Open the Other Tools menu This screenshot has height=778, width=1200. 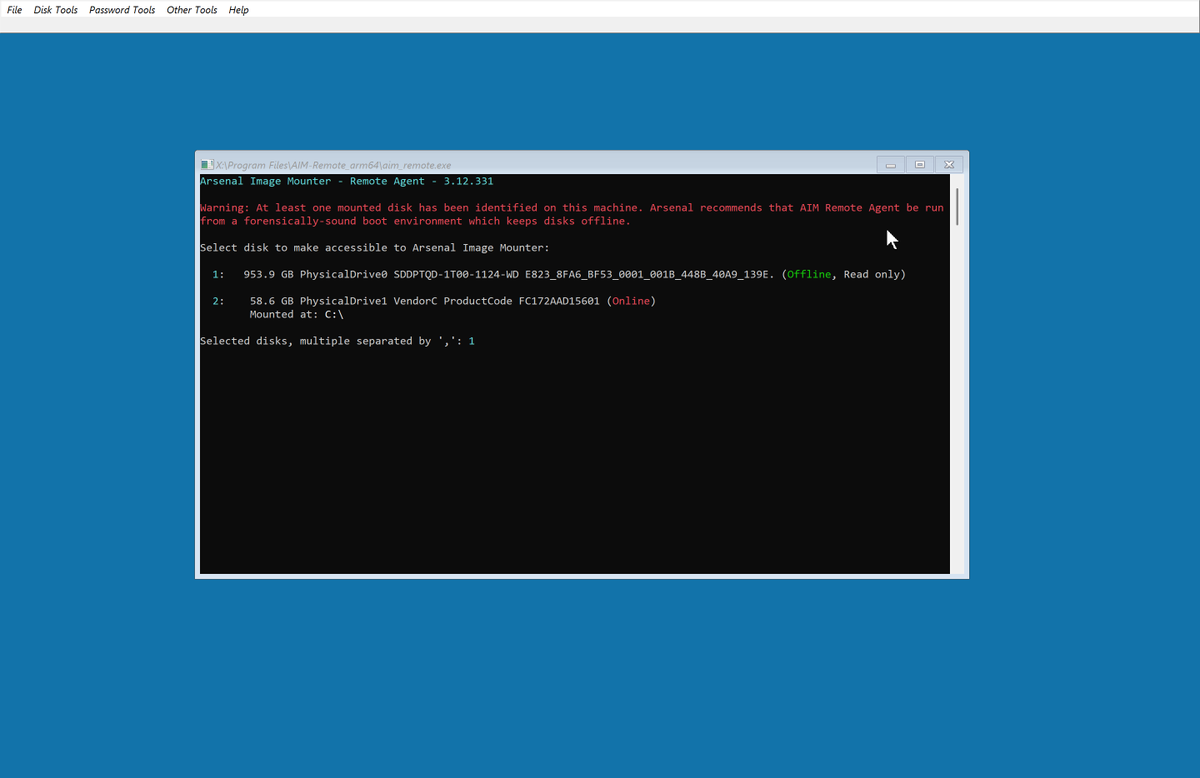[192, 10]
